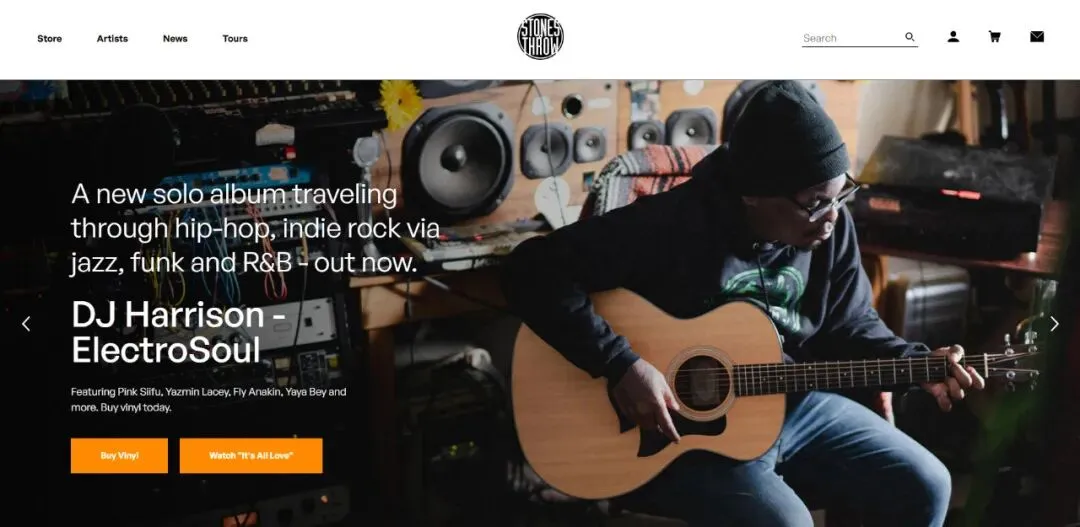Go to the News page

coord(175,39)
